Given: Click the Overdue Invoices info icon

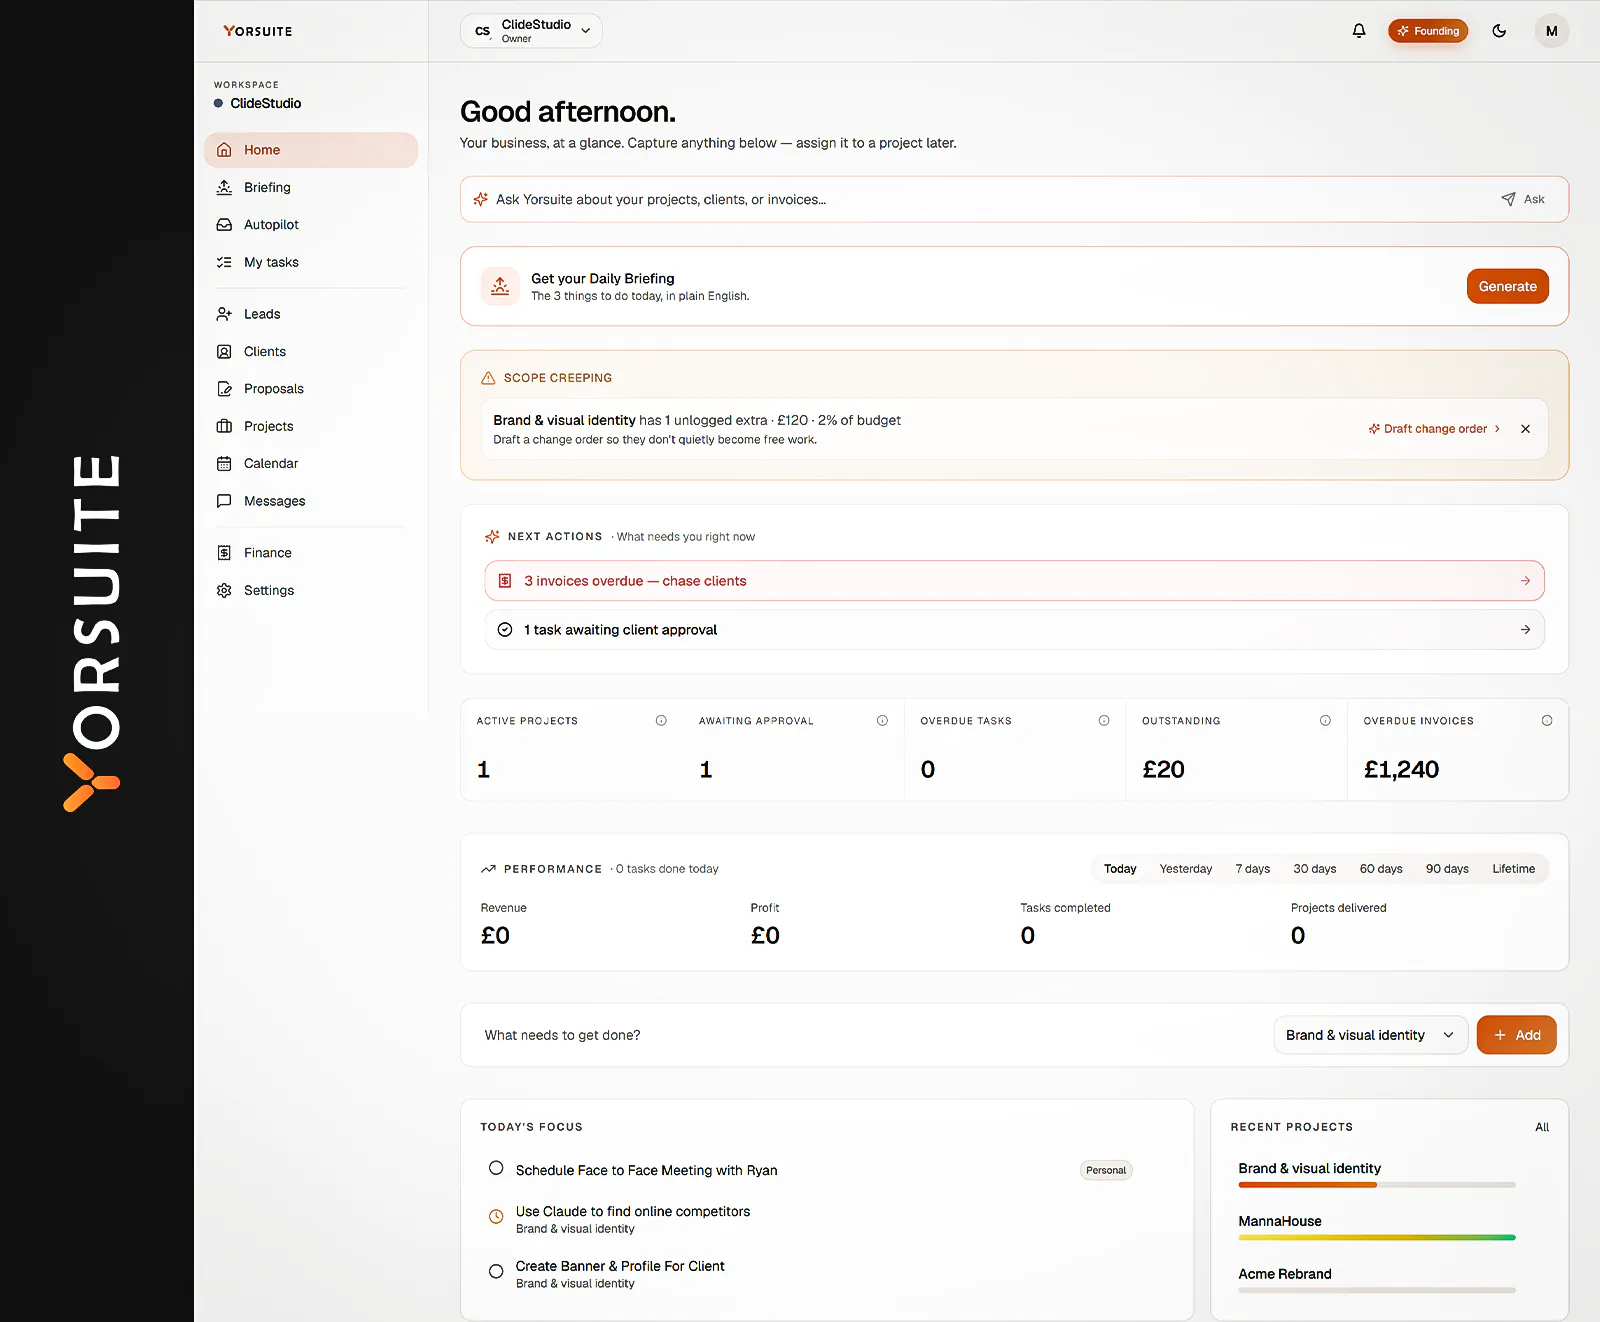Looking at the screenshot, I should [1547, 720].
